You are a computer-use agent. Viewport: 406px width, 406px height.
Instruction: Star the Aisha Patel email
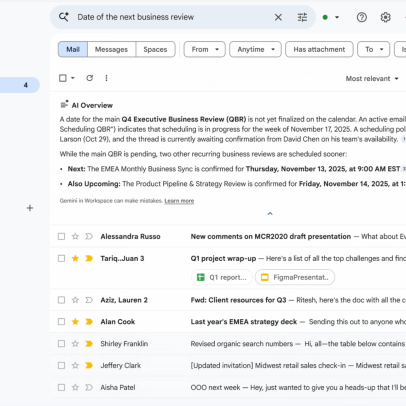[x=75, y=387]
